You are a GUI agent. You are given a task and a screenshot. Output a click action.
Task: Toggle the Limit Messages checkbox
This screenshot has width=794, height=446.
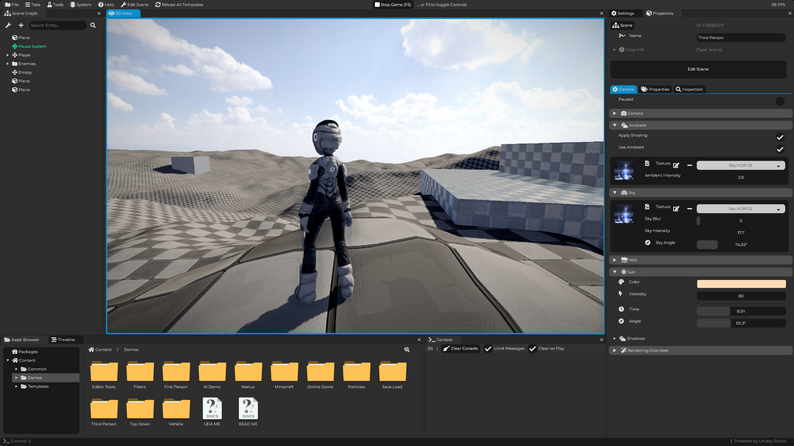(488, 348)
